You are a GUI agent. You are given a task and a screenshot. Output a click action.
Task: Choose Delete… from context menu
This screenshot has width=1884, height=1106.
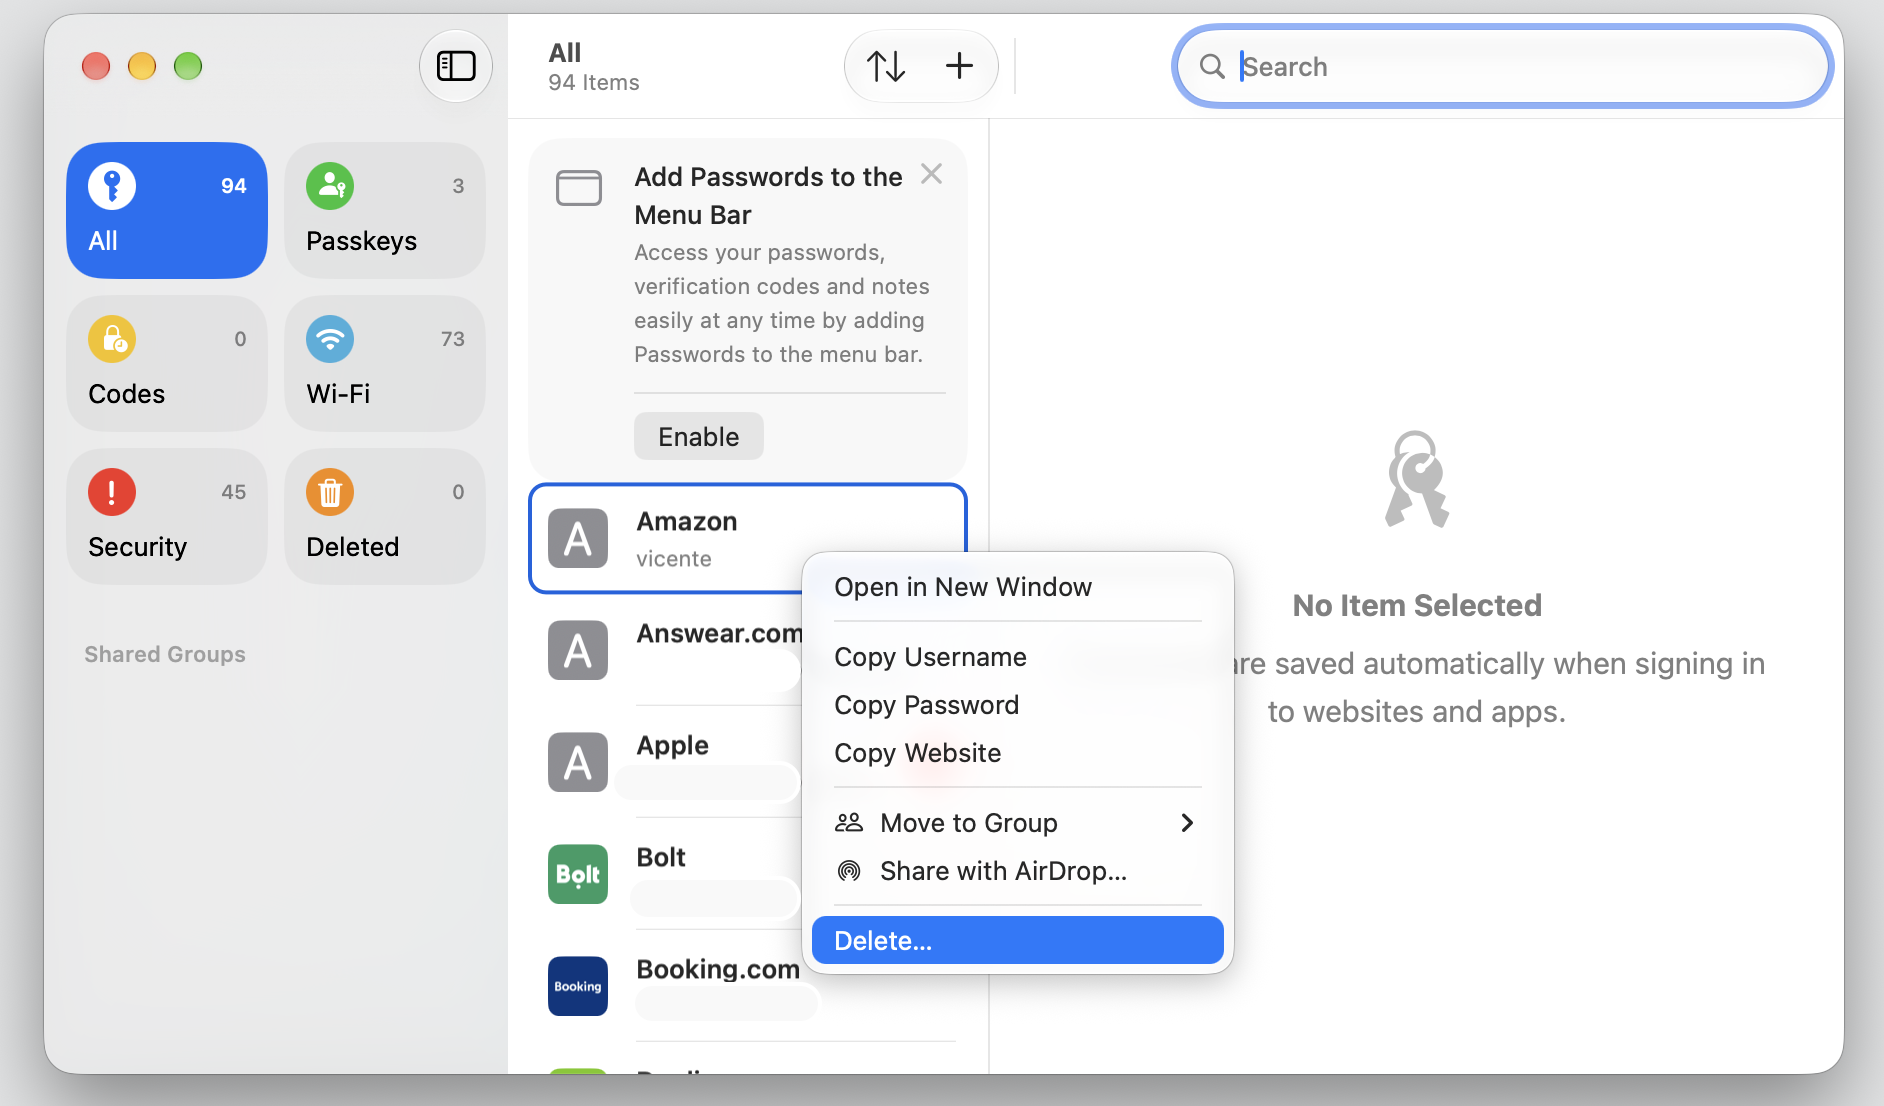click(x=1018, y=941)
